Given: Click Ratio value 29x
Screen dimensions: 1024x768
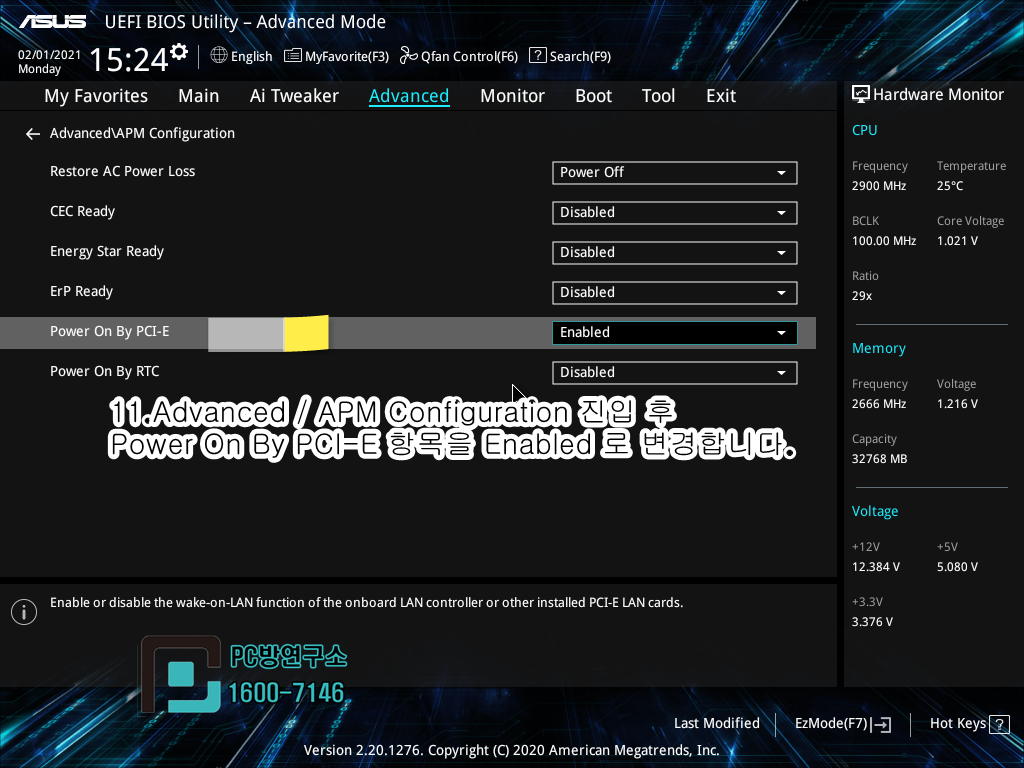Looking at the screenshot, I should (861, 296).
